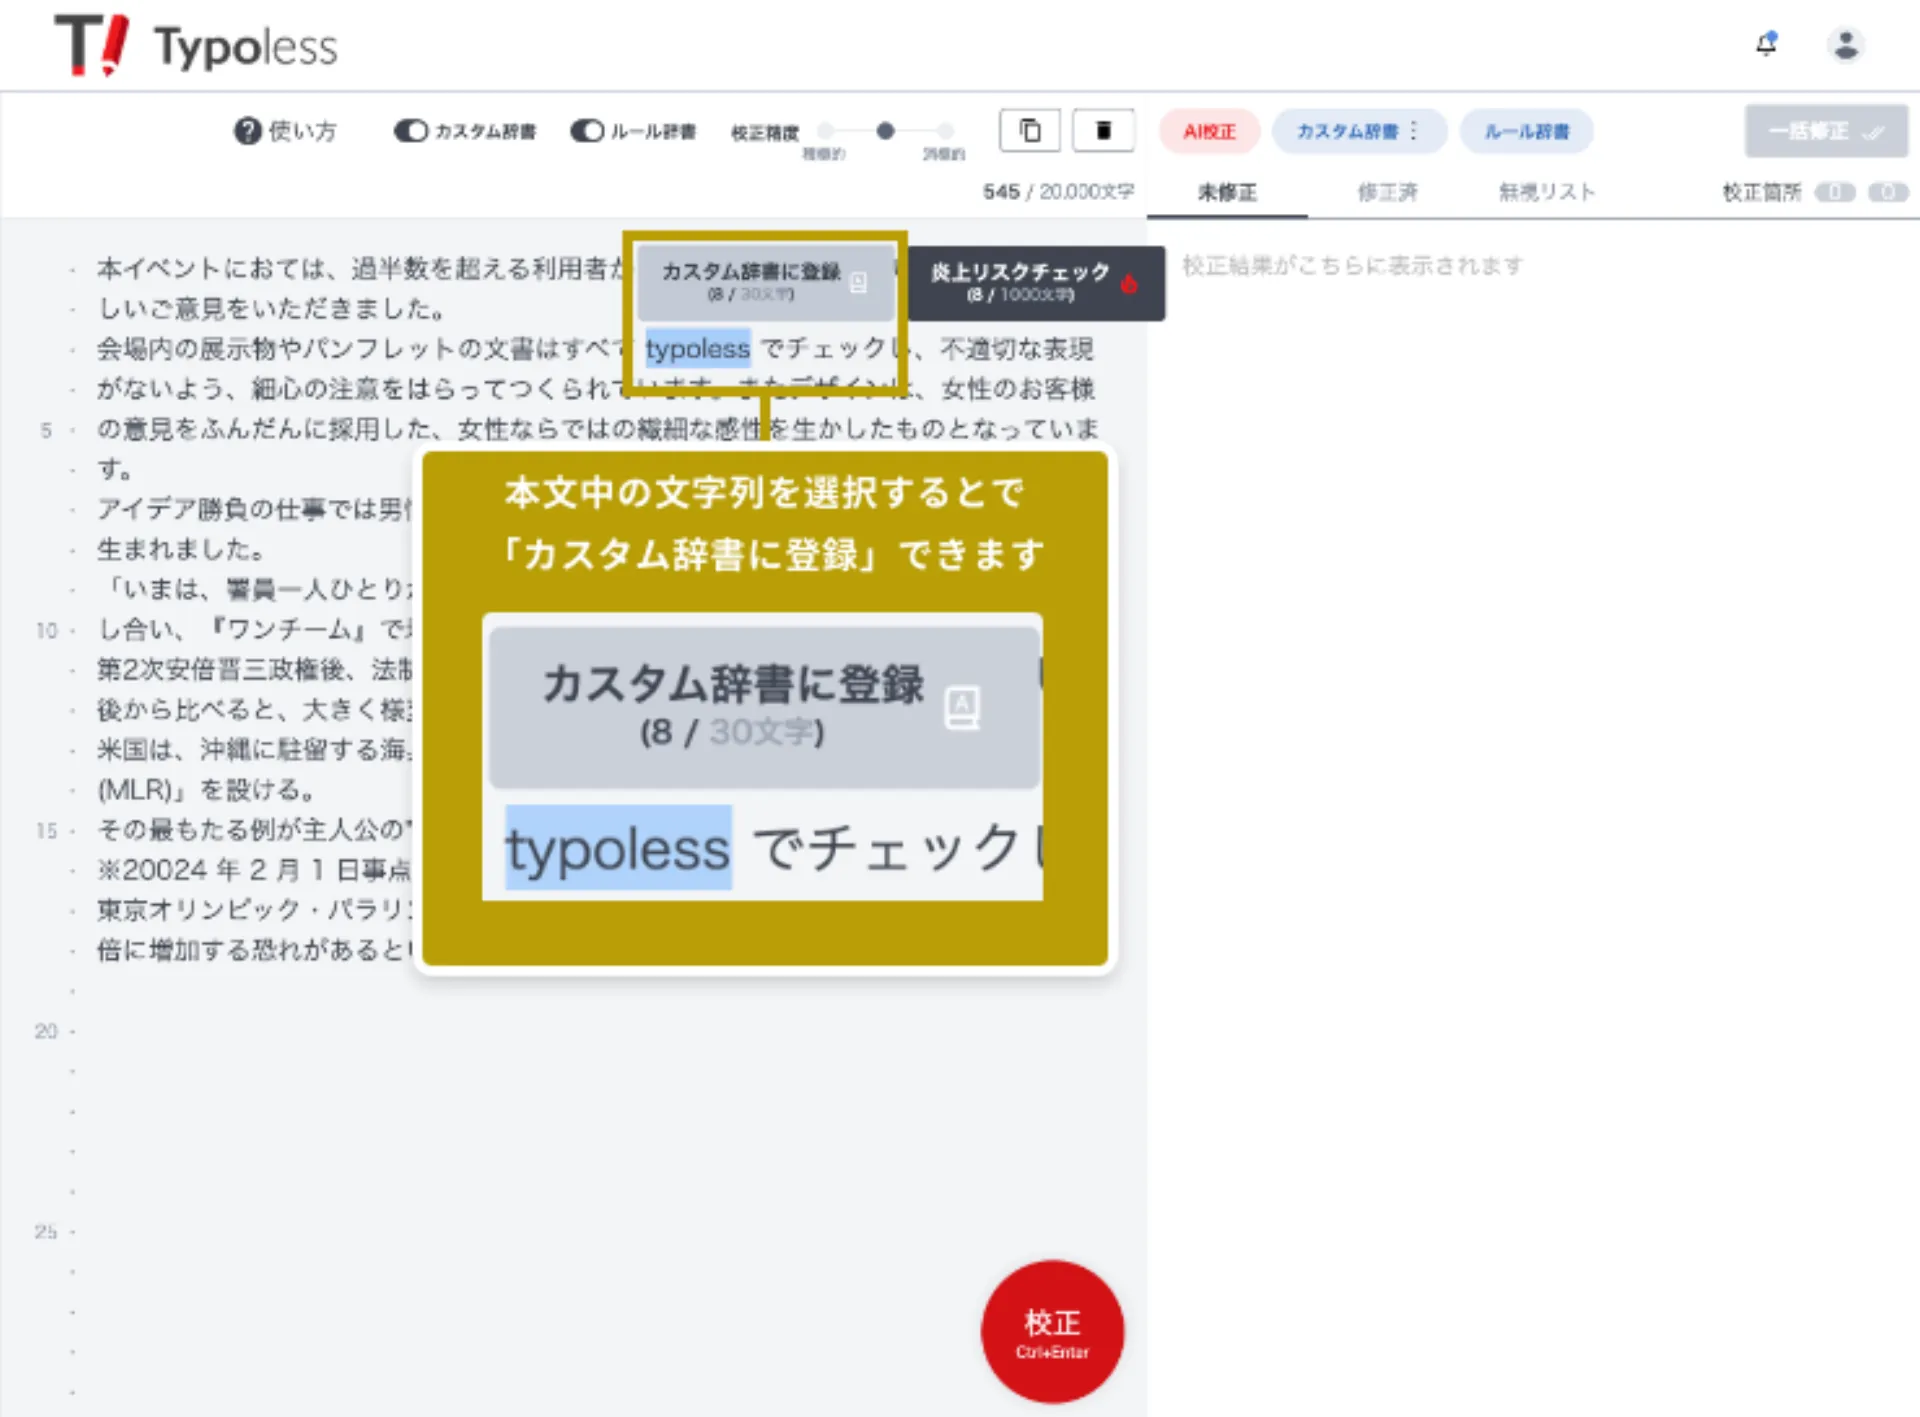Click the line starting 倍に増加する恐れ
The image size is (1920, 1417).
click(254, 949)
